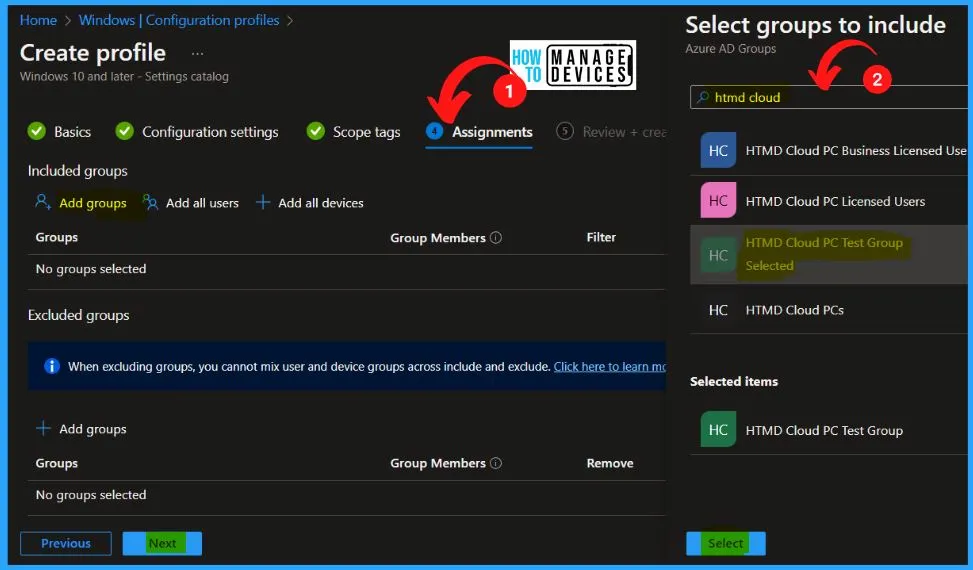
Task: Click green HC avatar in Selected items
Action: 718,429
